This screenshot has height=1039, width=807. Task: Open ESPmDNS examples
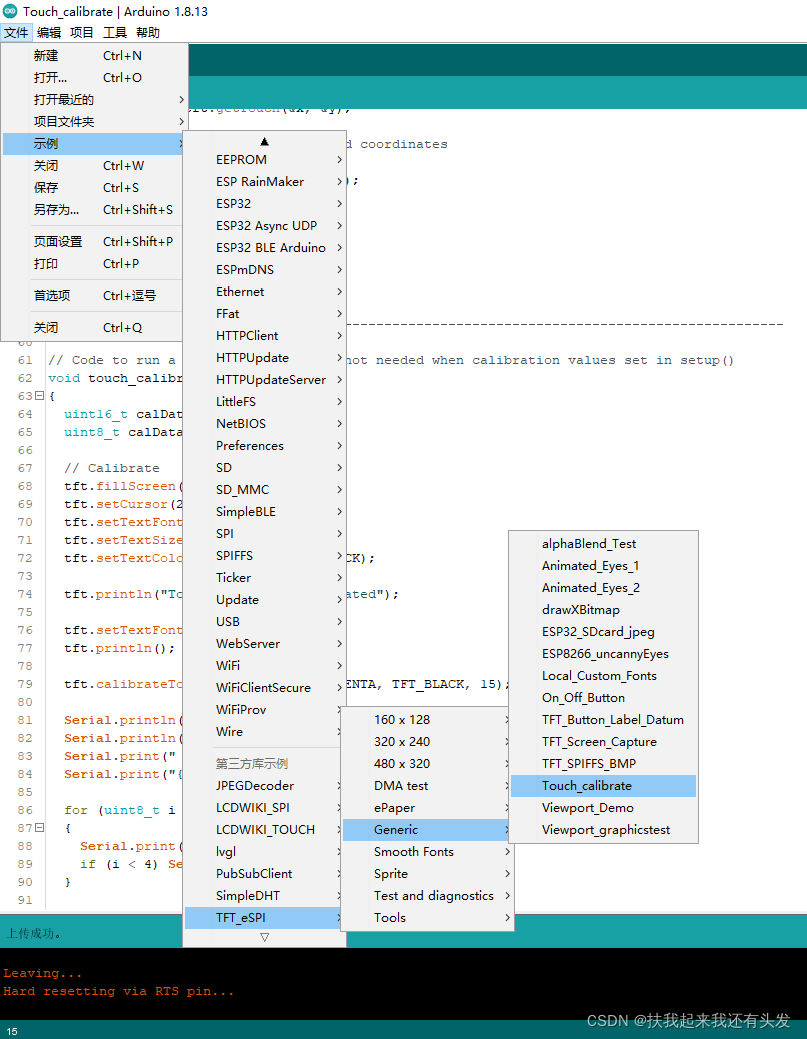(264, 270)
